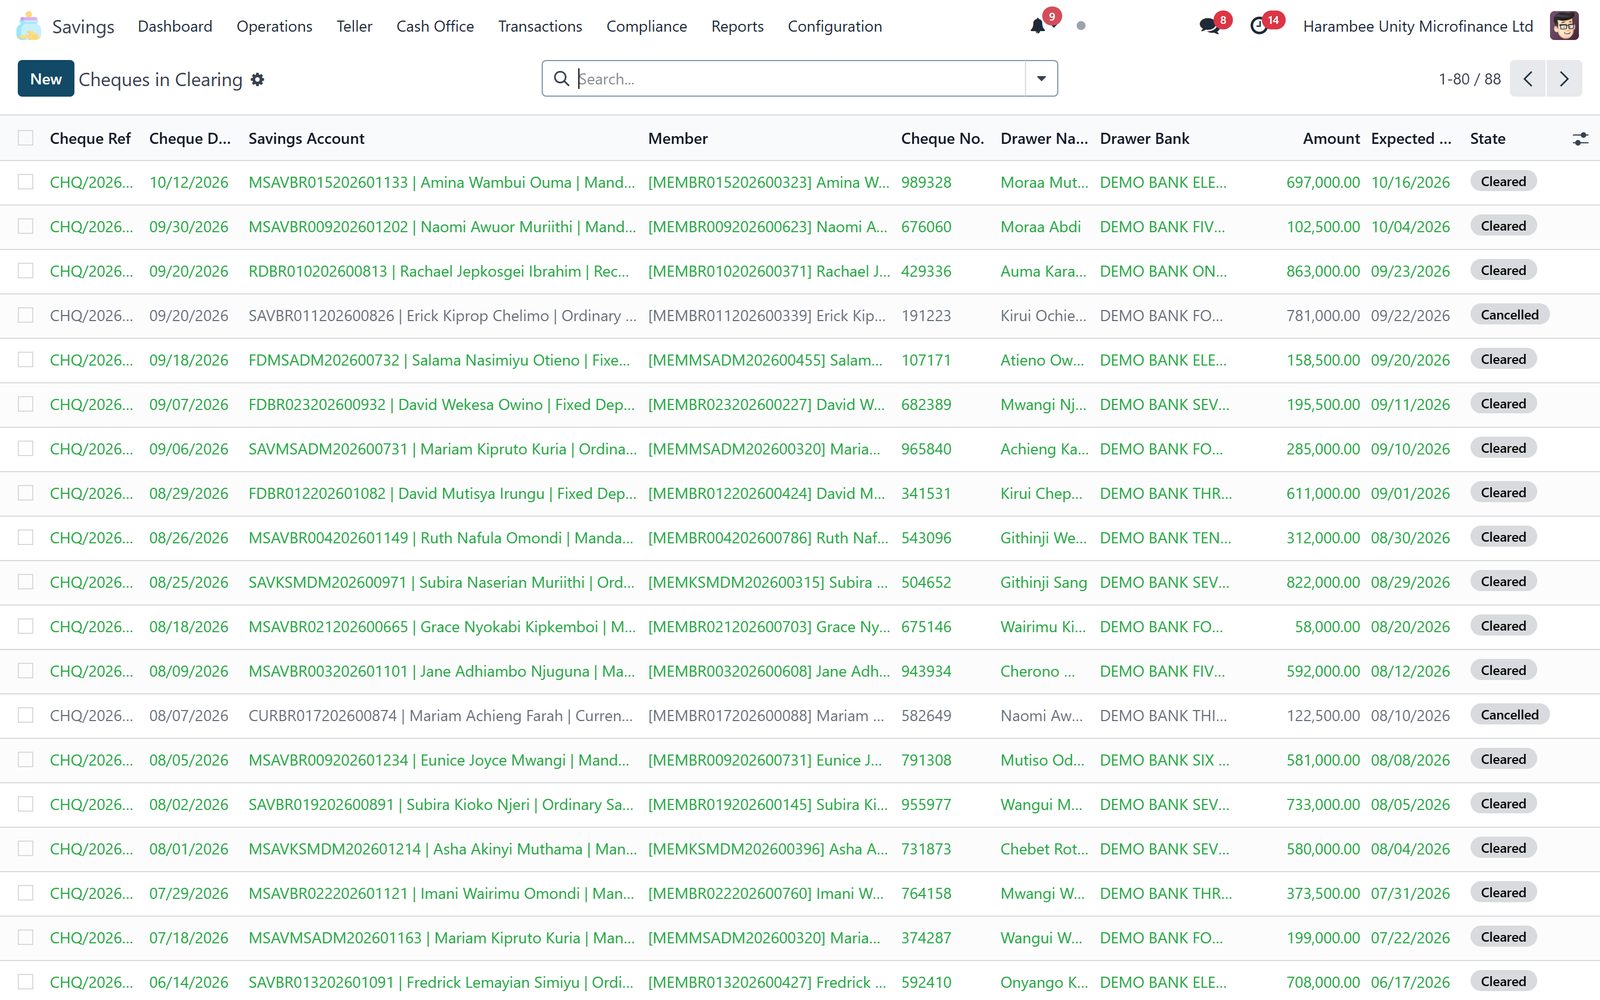
Task: Open the activities clock icon
Action: pyautogui.click(x=1259, y=26)
